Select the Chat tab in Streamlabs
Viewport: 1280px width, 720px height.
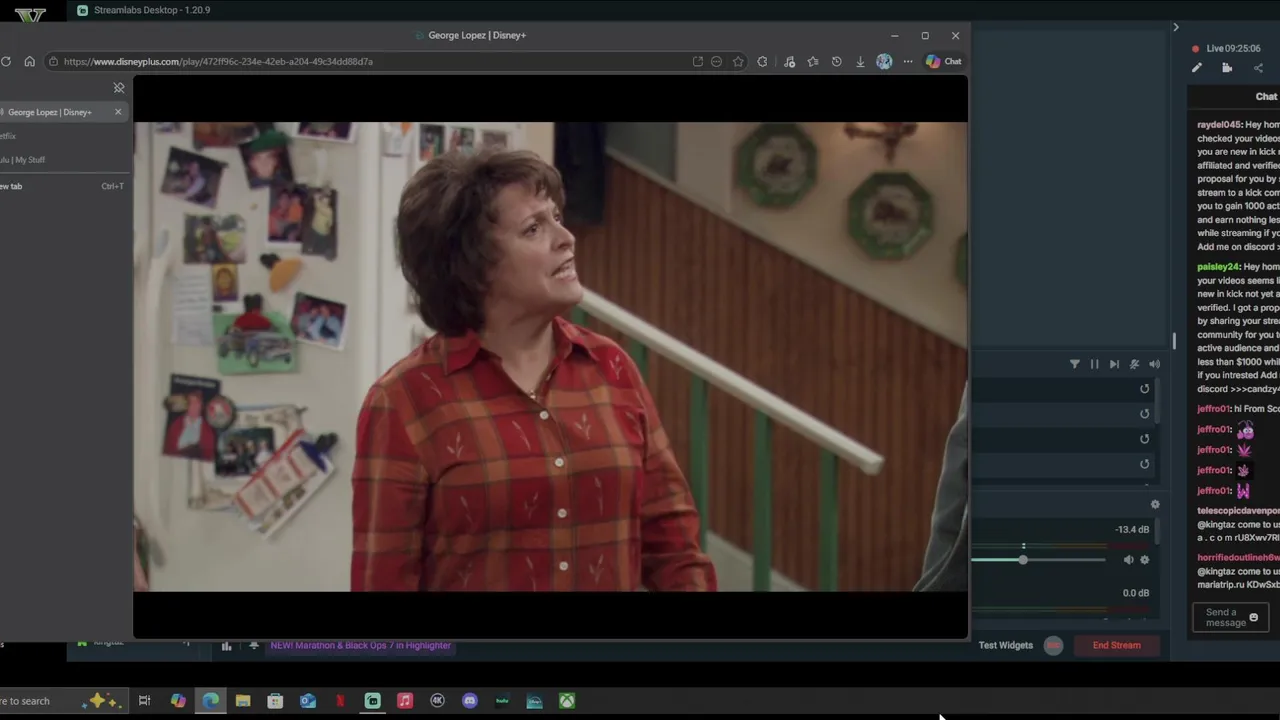[x=1266, y=96]
